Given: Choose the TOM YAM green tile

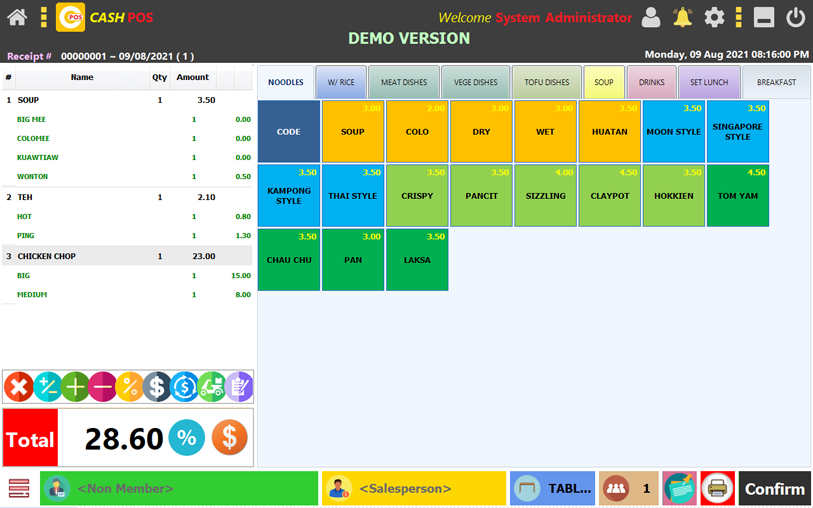Looking at the screenshot, I should tap(738, 195).
